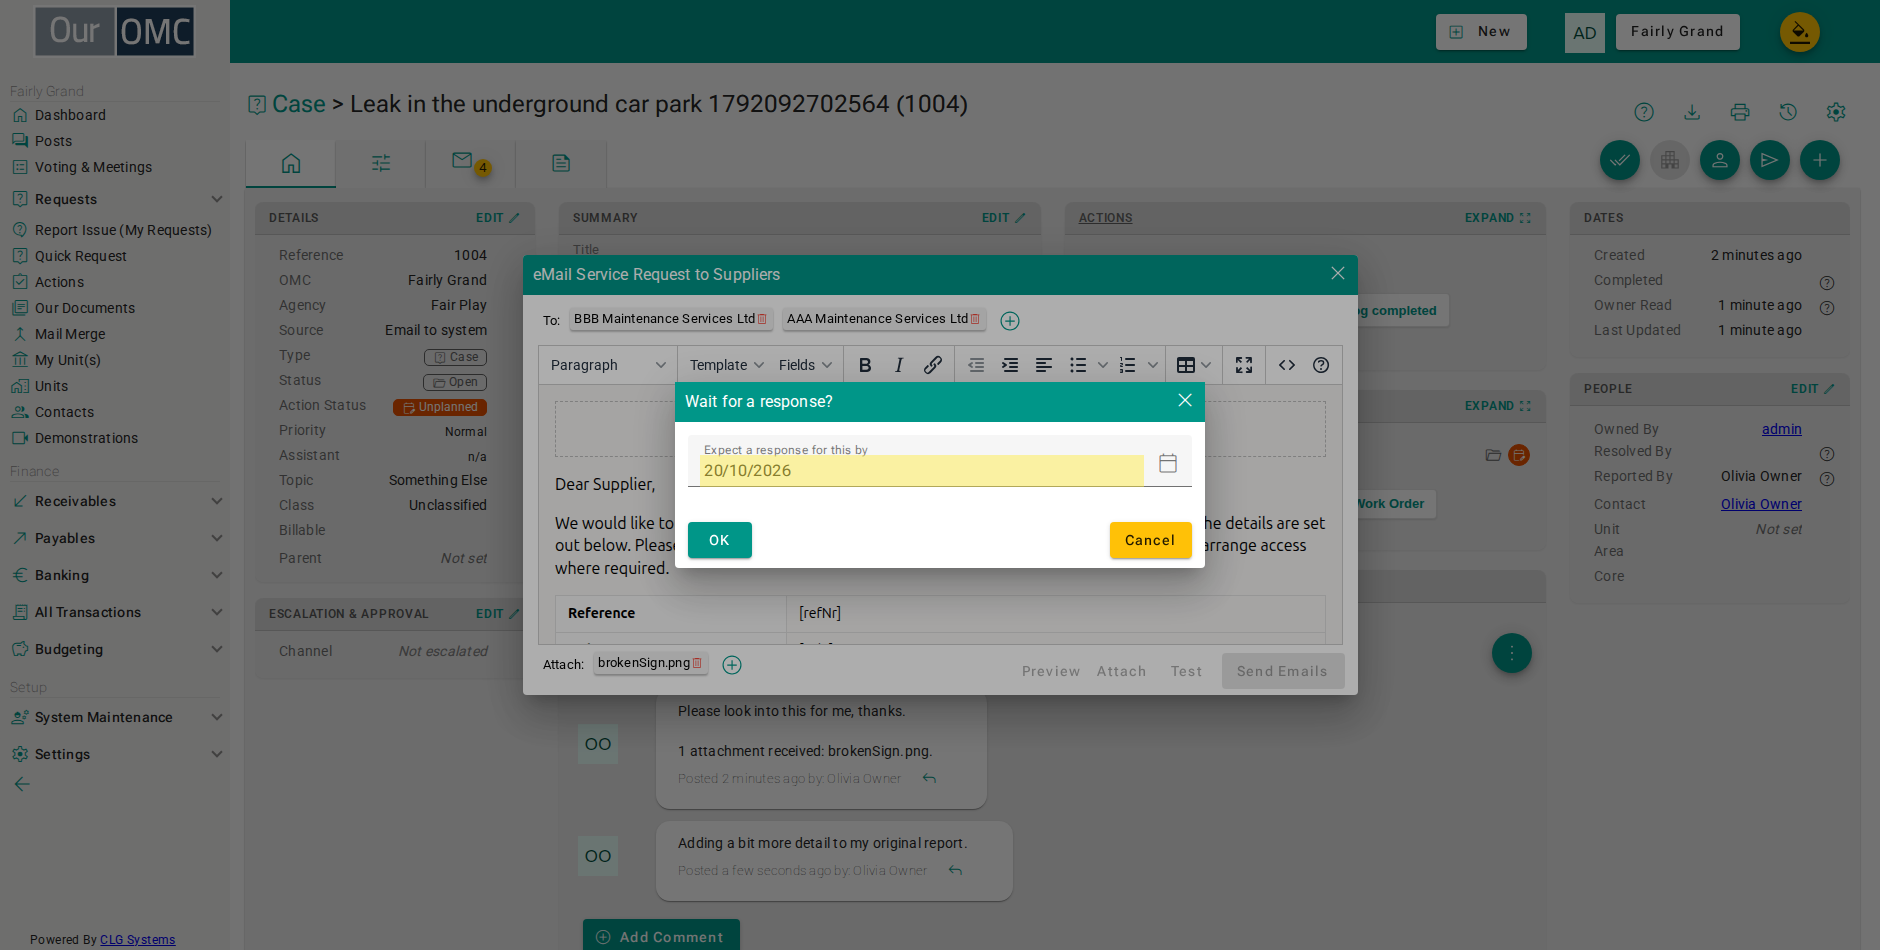Screen dimensions: 1880x950
Task: Edit the expected response date field
Action: click(921, 470)
